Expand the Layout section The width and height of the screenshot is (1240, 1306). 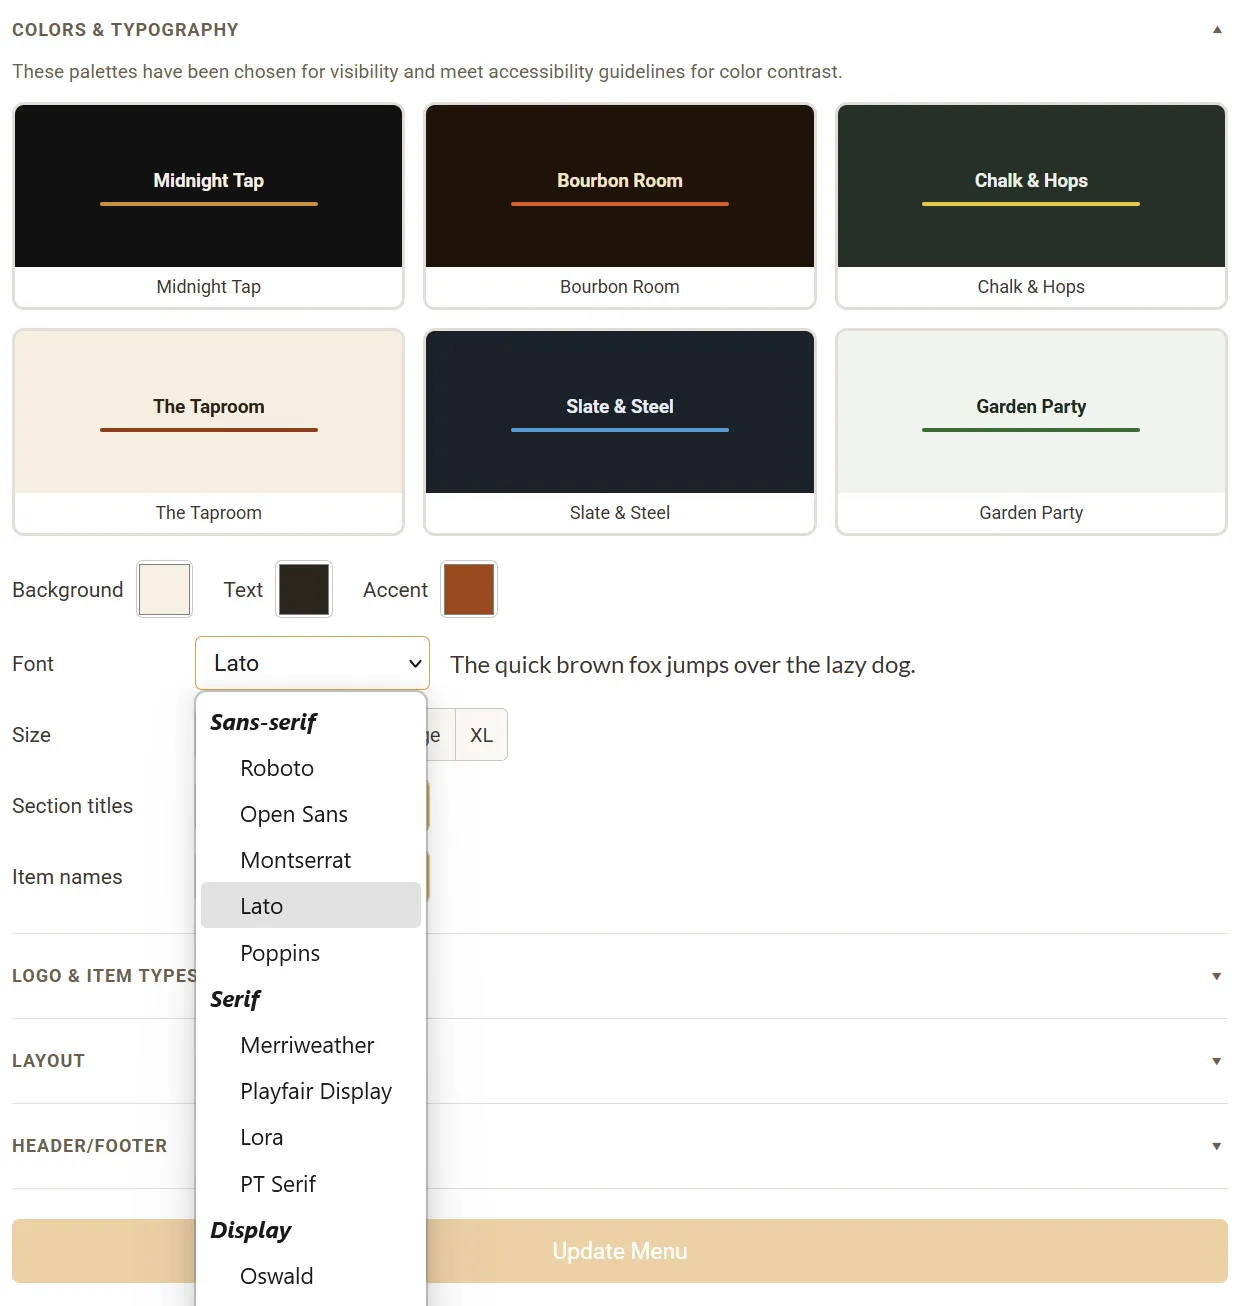619,1061
